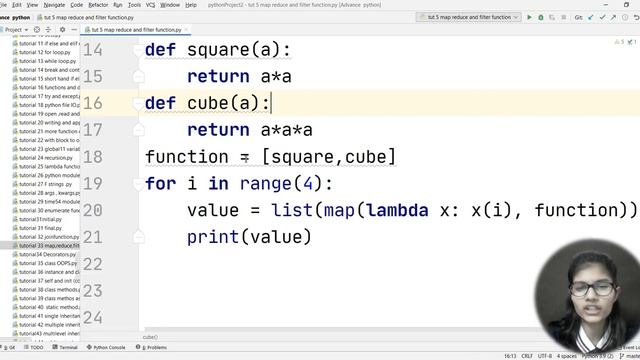
Task: Hide the Project panel with minus icon
Action: tap(74, 30)
